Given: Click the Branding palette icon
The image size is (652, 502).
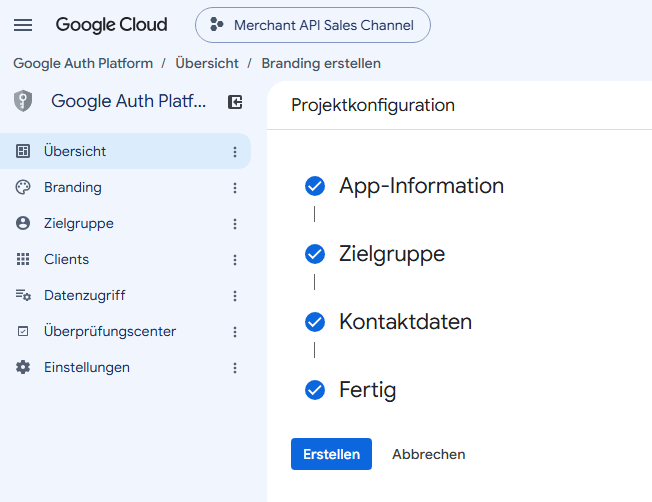Looking at the screenshot, I should [23, 187].
